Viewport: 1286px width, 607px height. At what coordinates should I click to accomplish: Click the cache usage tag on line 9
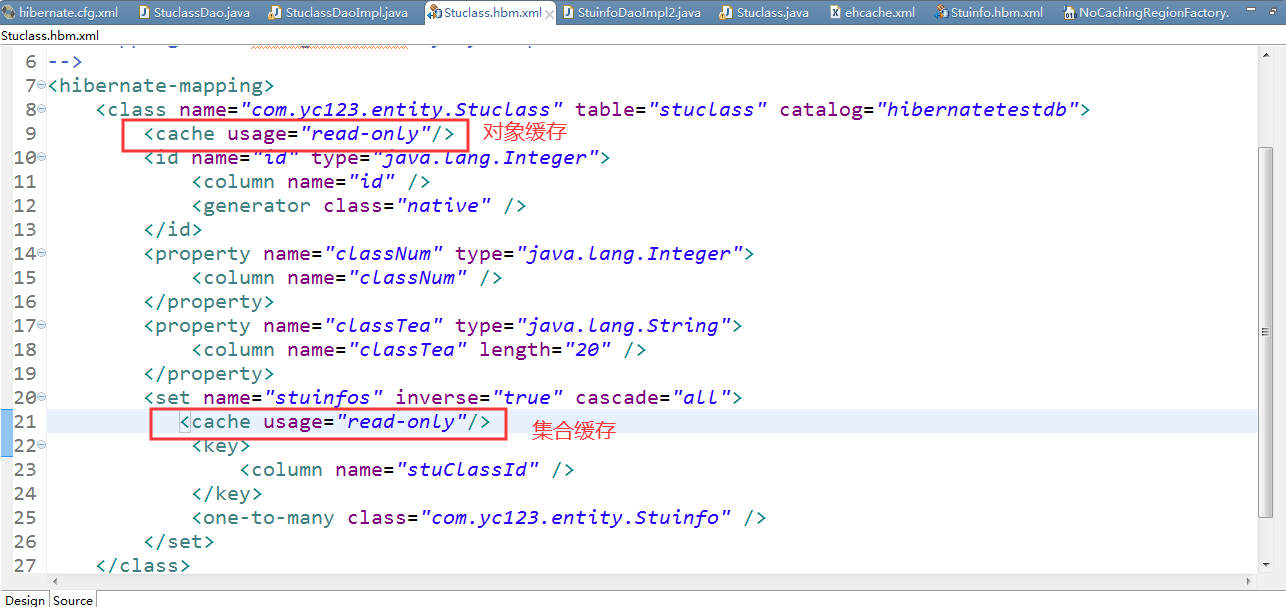(299, 134)
